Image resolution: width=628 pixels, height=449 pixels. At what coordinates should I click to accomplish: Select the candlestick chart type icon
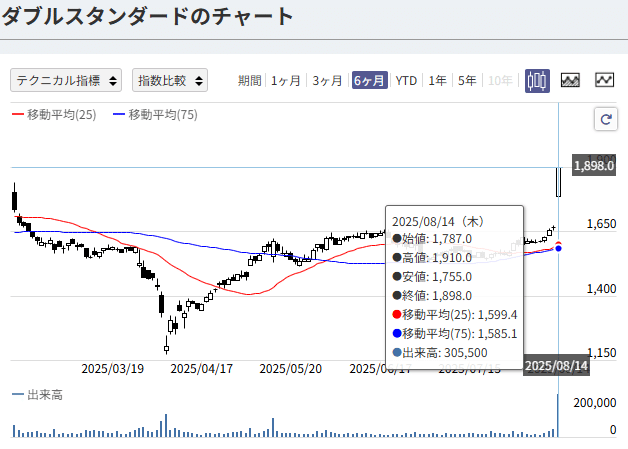(x=537, y=81)
